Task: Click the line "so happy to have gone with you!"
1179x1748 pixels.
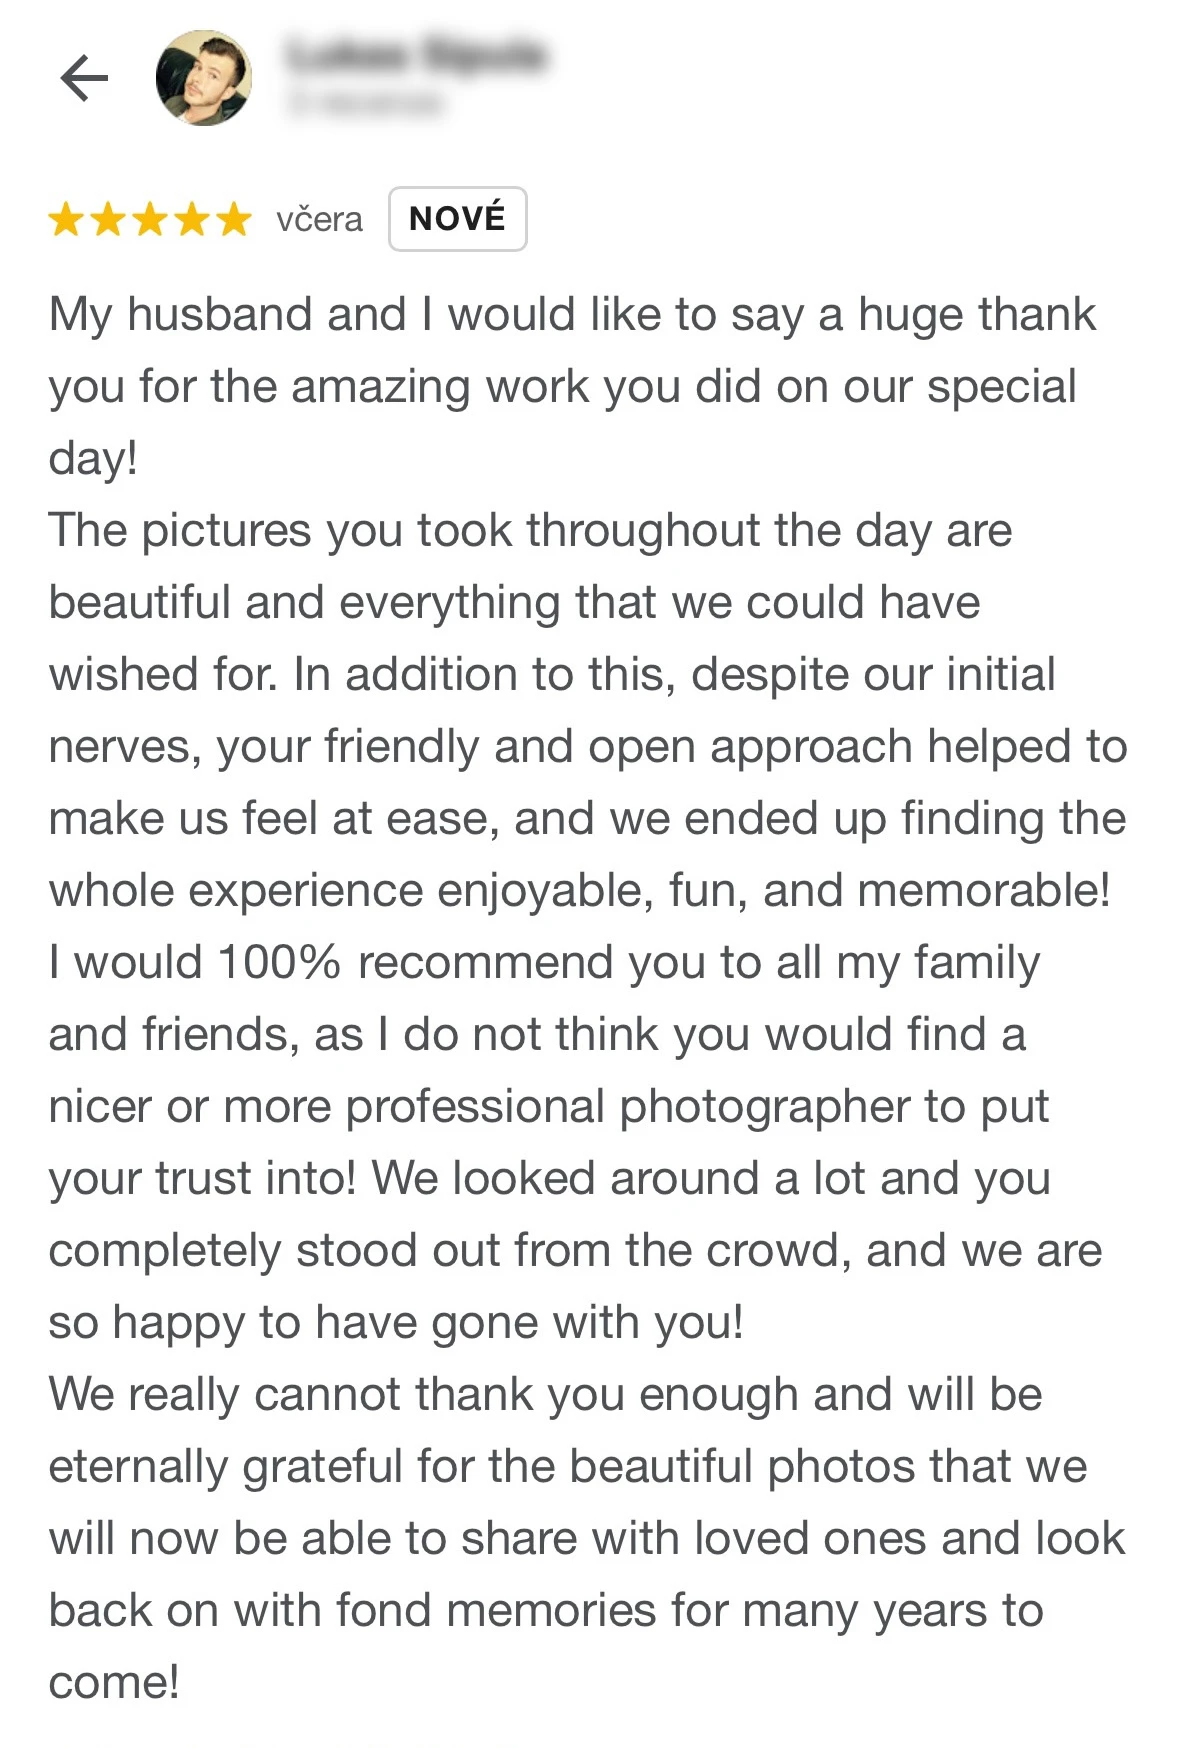Action: [x=396, y=1323]
